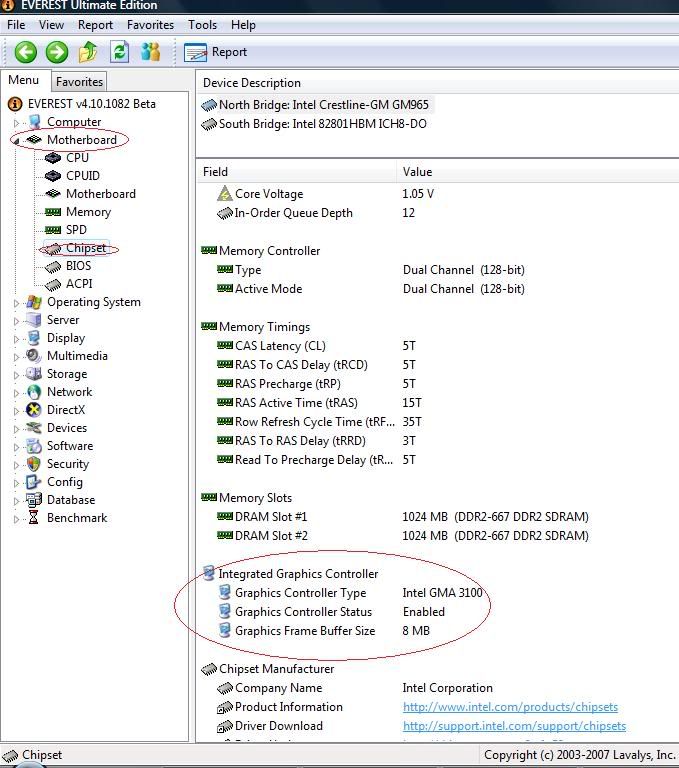Click the Operating System Windows icon
The image size is (679, 768).
[34, 302]
